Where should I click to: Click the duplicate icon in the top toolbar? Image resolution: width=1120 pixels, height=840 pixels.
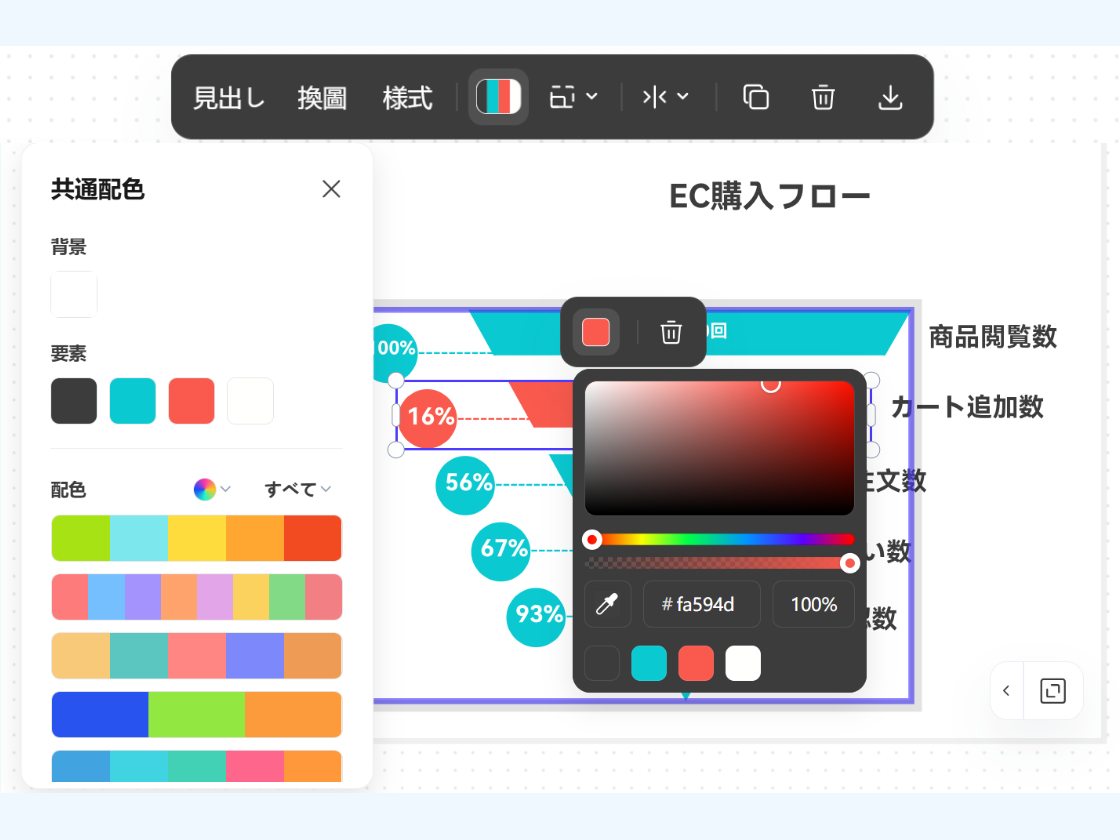point(756,96)
